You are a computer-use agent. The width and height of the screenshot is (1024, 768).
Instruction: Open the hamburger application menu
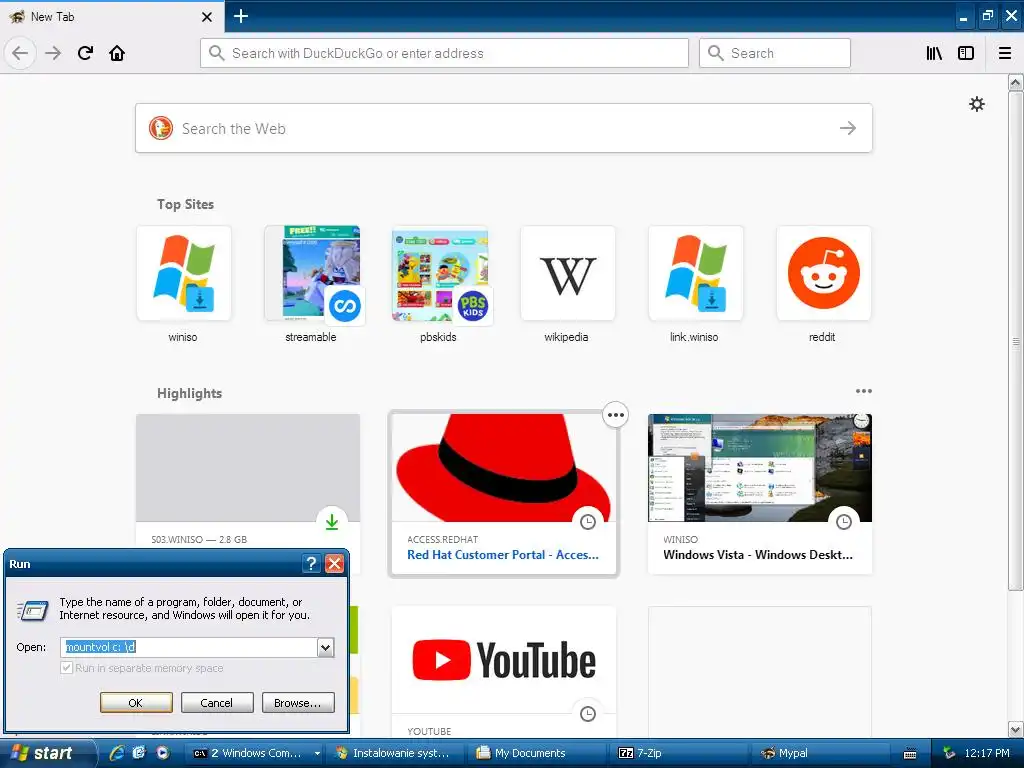[1005, 53]
